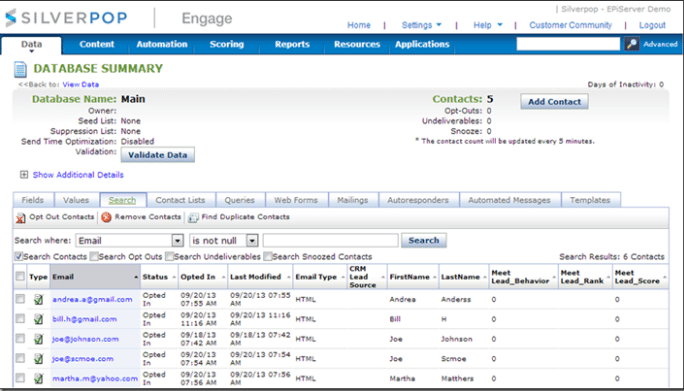The image size is (684, 391).
Task: Sort by the Email column arrow
Action: 136,277
